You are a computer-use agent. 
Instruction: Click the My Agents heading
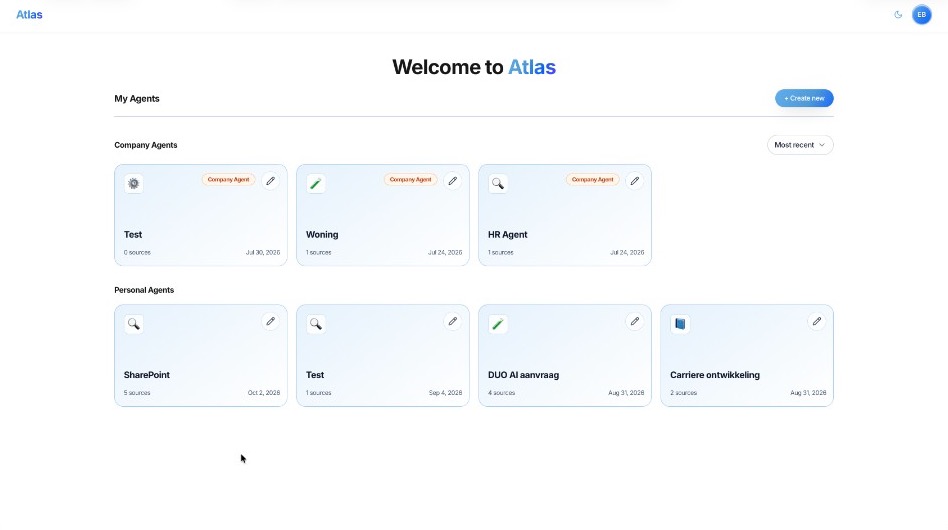(137, 99)
